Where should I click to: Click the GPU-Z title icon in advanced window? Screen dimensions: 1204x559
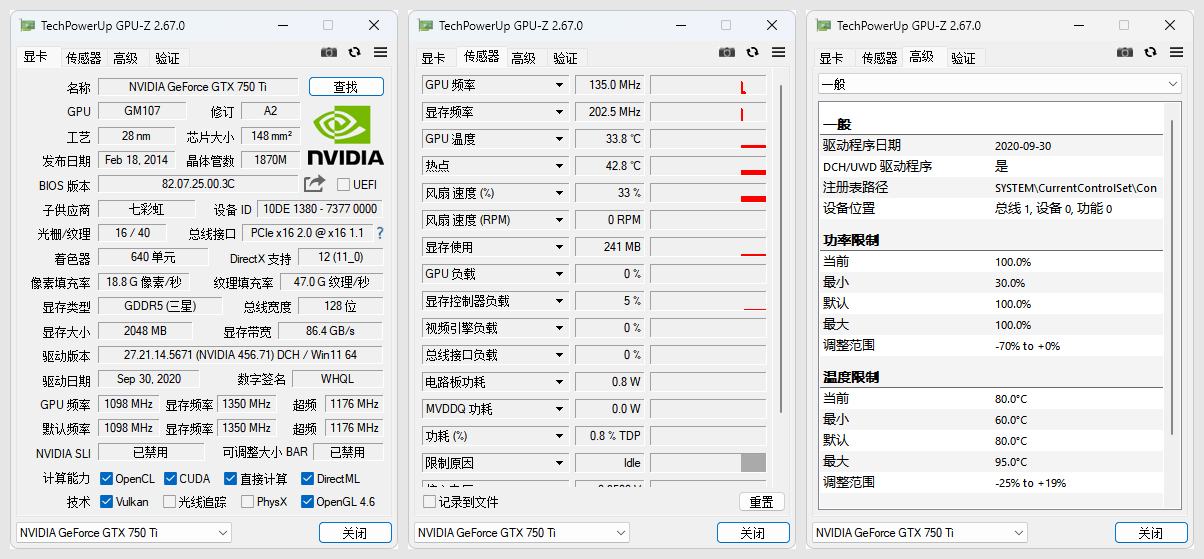(x=823, y=25)
